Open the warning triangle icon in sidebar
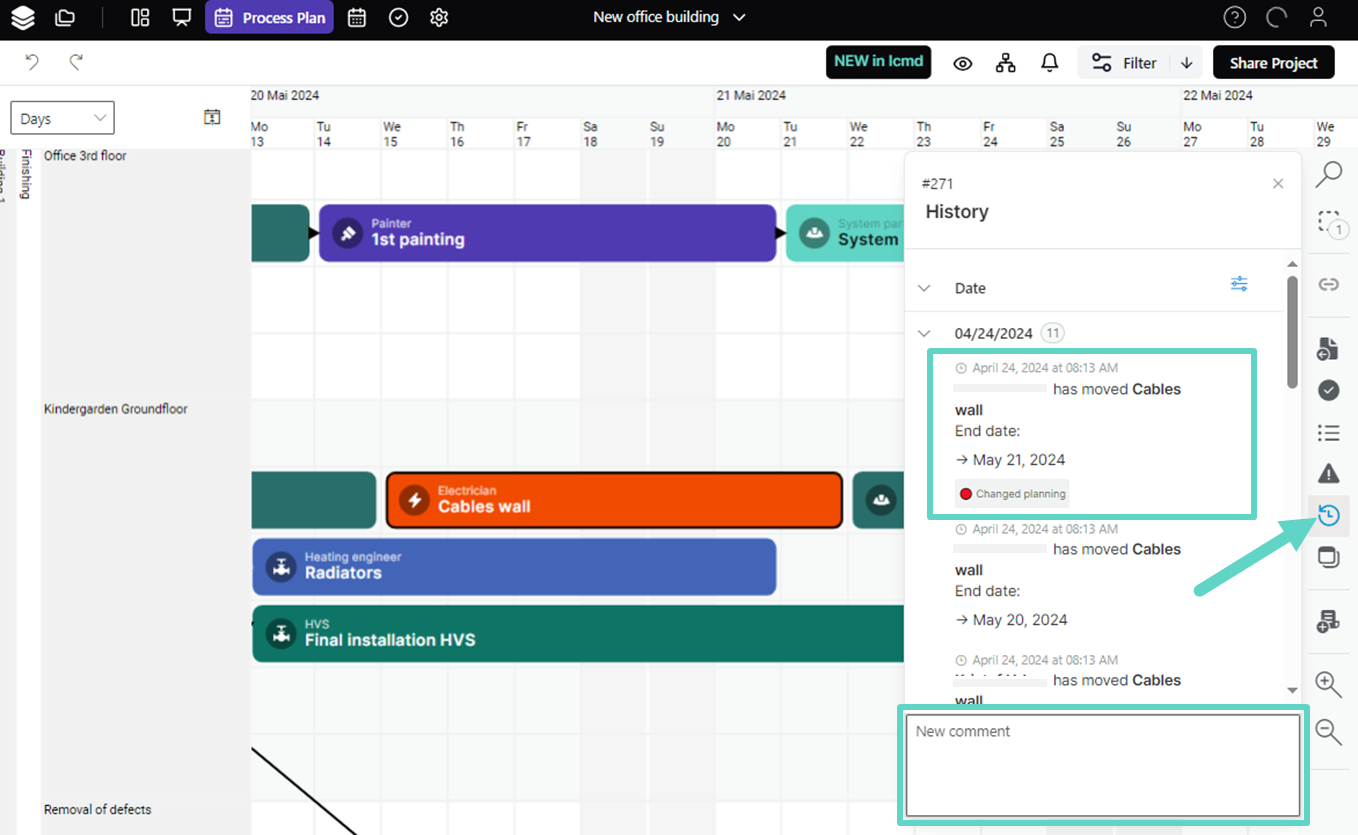The height and width of the screenshot is (835, 1358). pos(1328,473)
